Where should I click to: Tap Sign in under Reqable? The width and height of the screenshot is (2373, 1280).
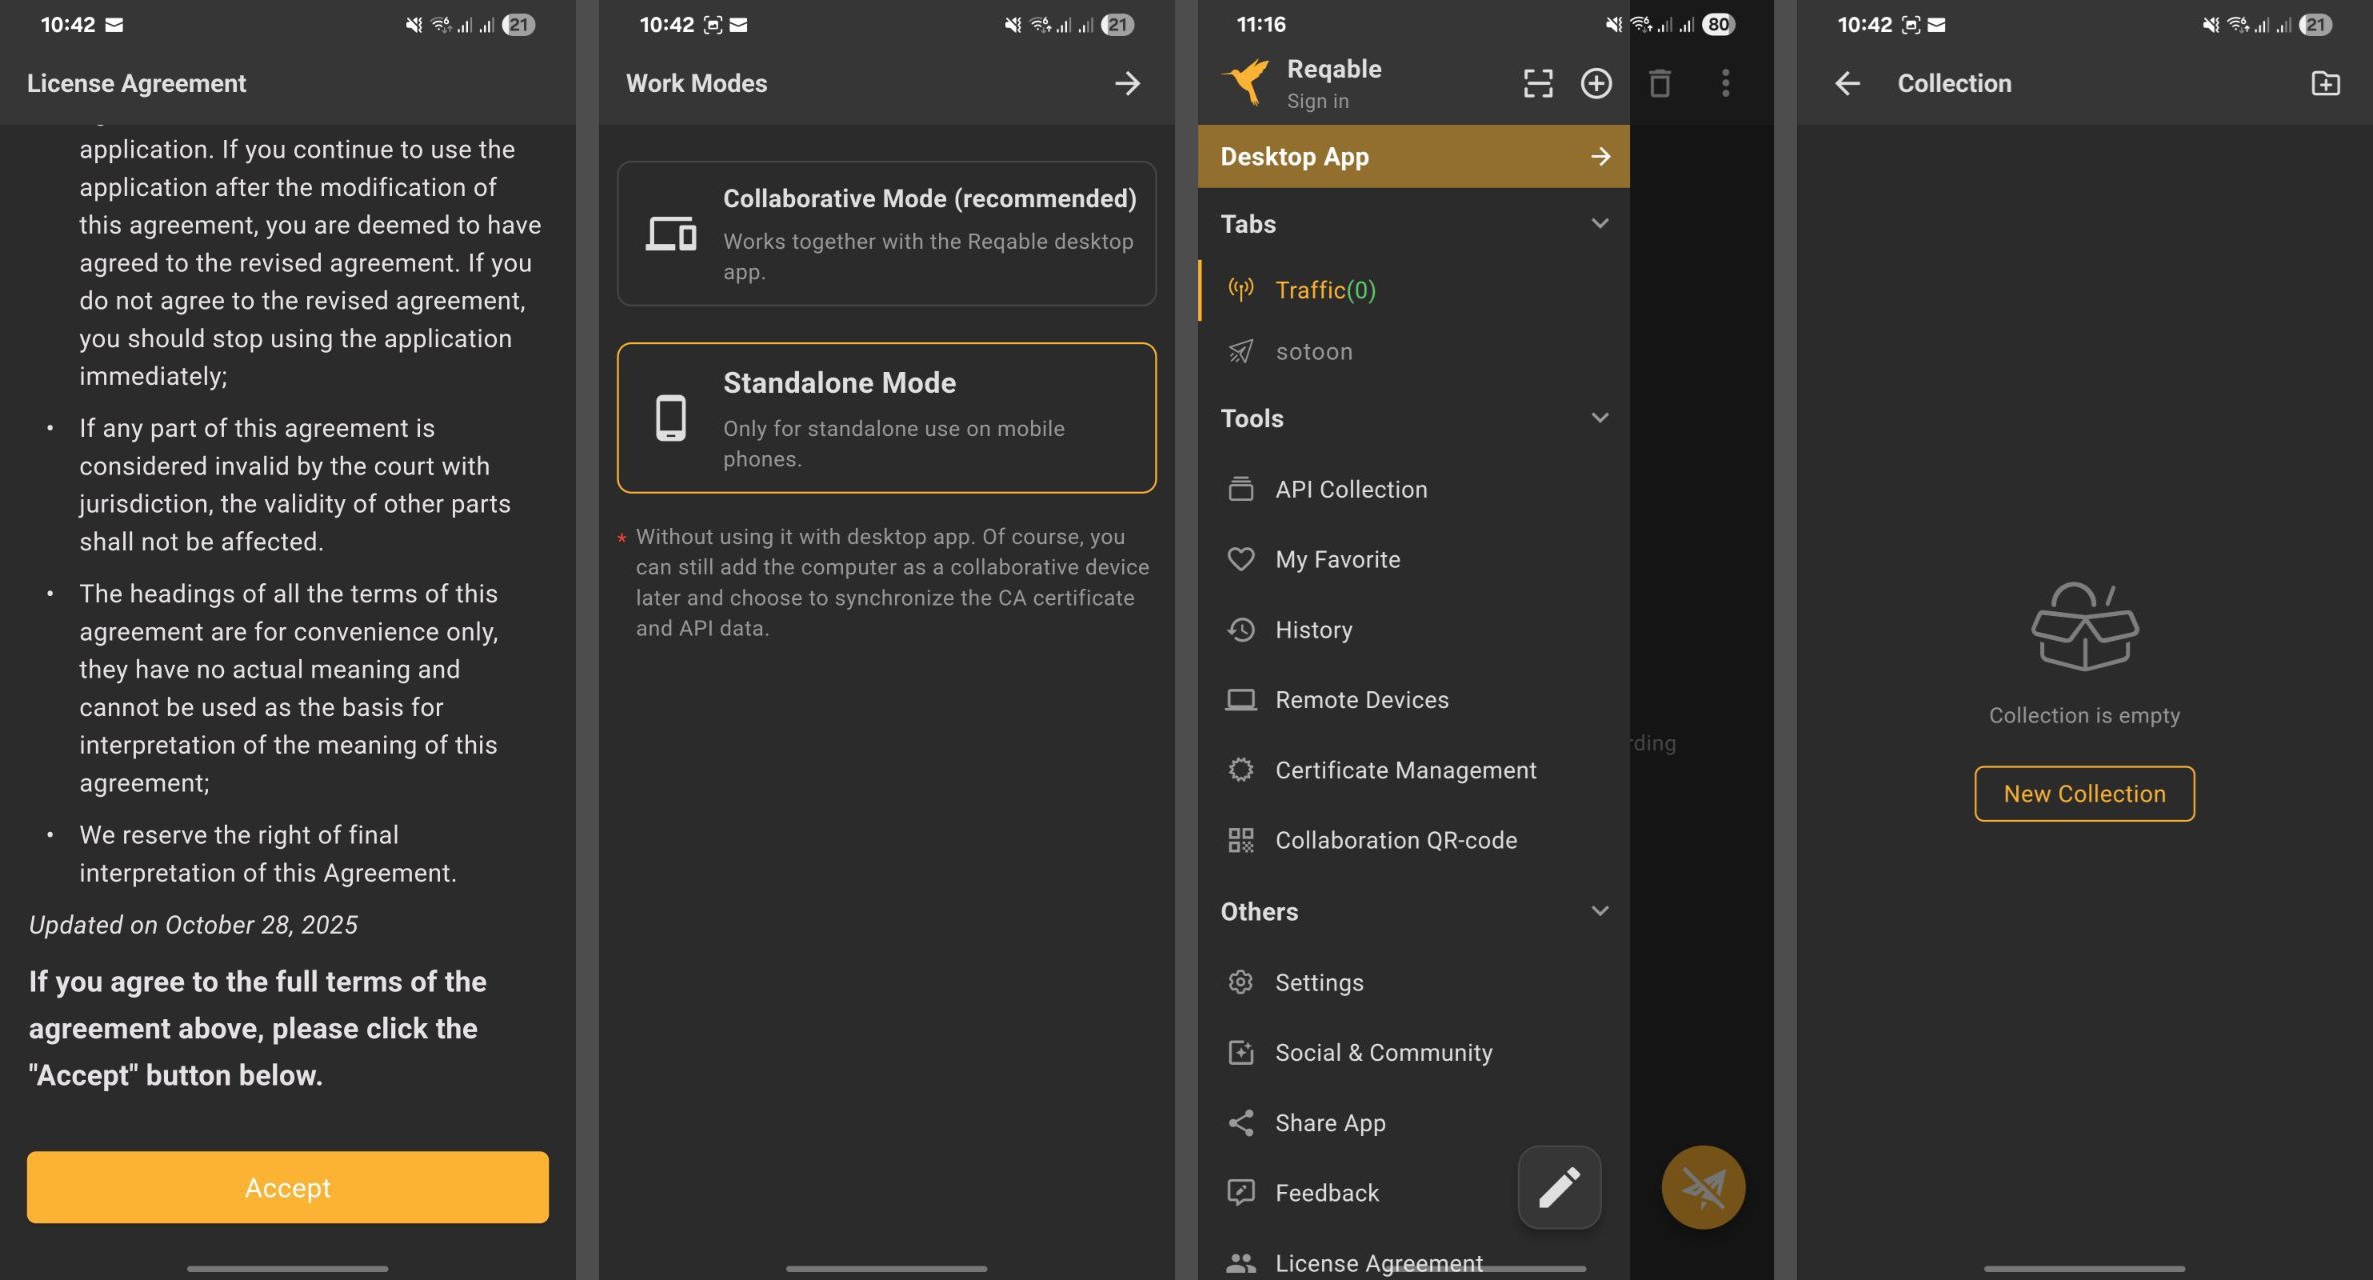pos(1317,101)
